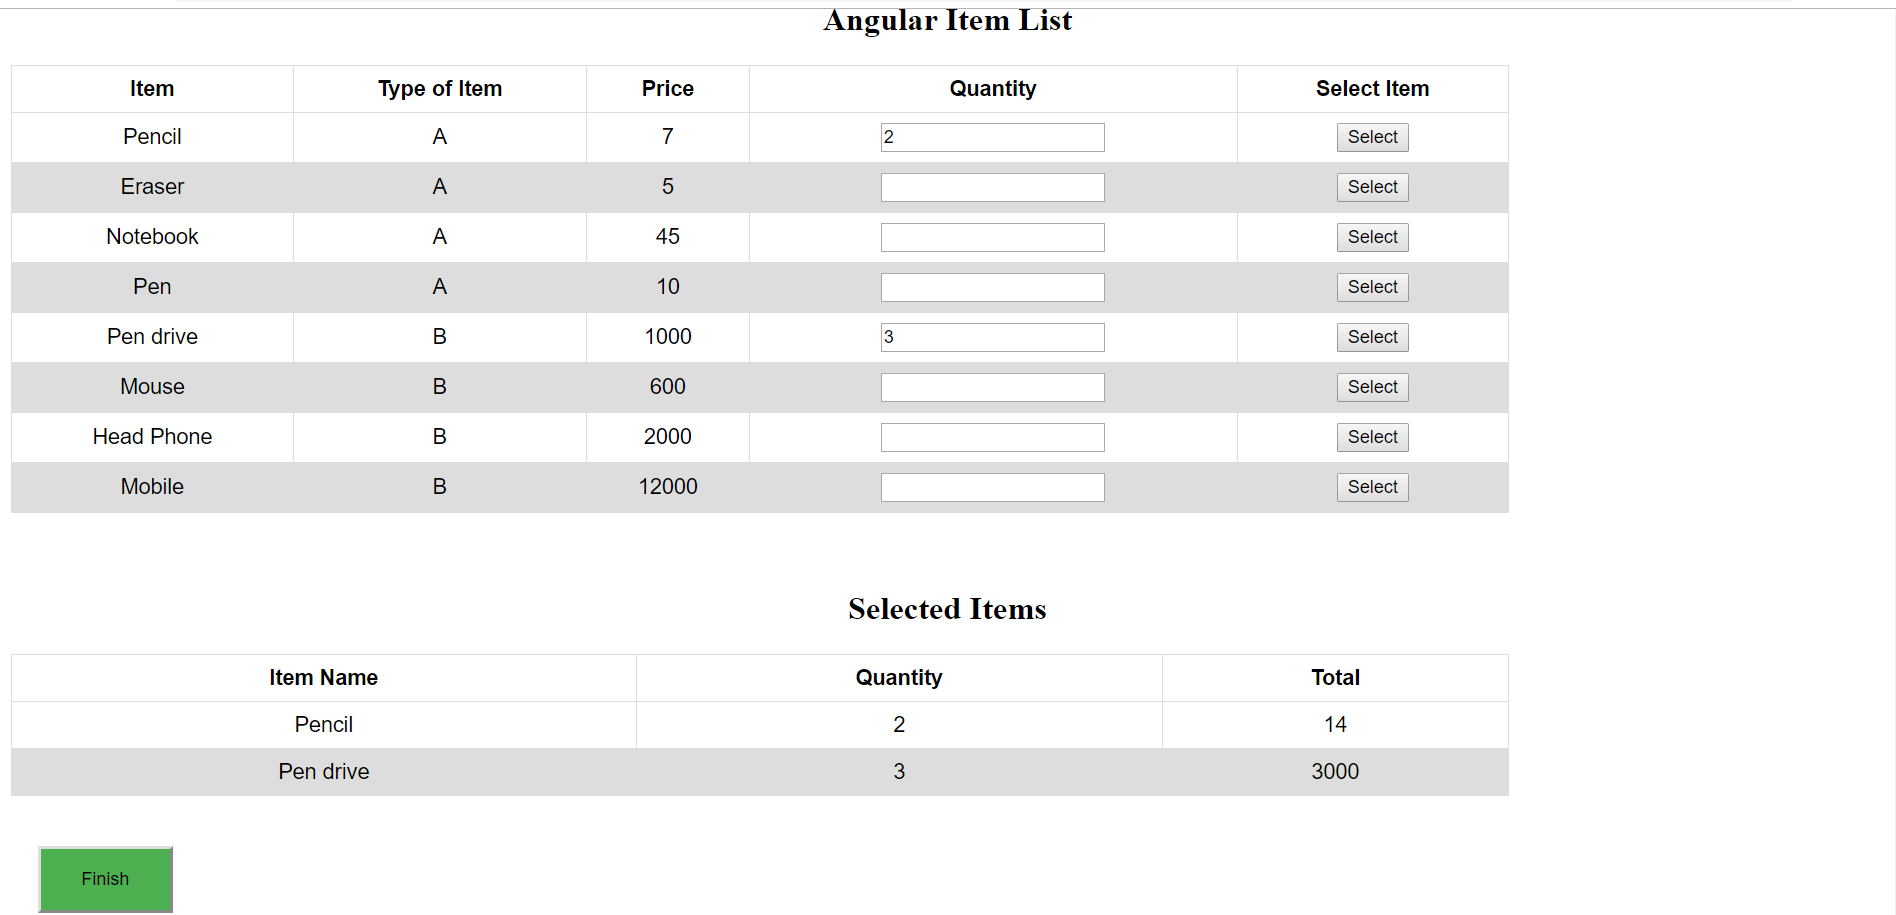Click the quantity field for Pen
The height and width of the screenshot is (915, 1896).
(992, 287)
